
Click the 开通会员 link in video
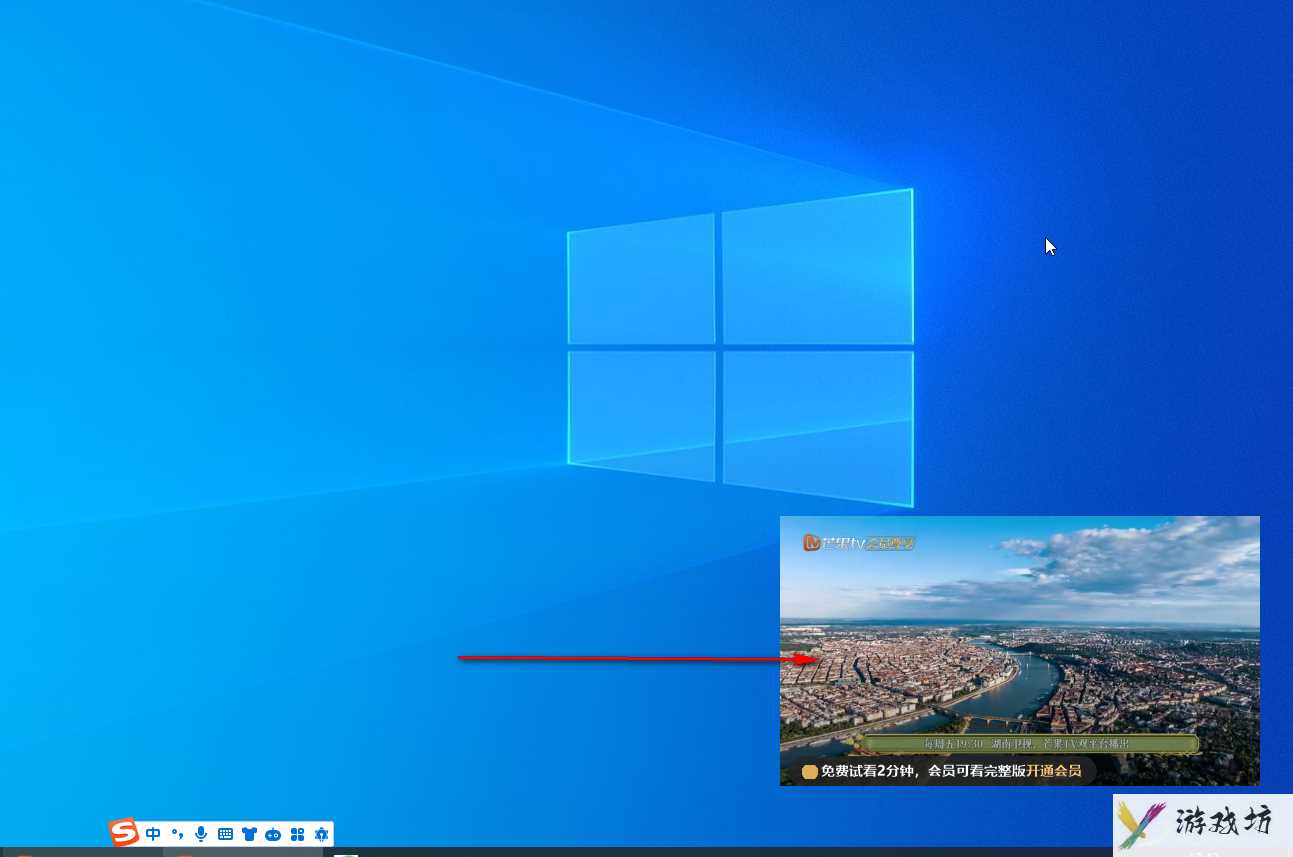coord(1053,771)
